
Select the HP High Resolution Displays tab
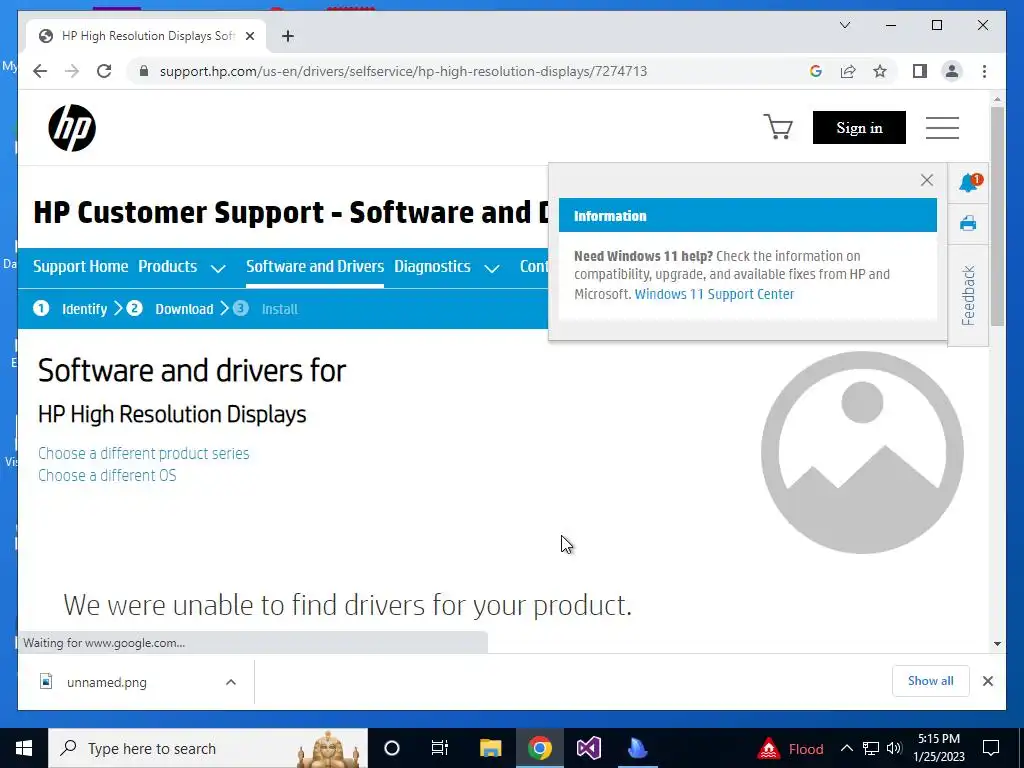pos(147,36)
